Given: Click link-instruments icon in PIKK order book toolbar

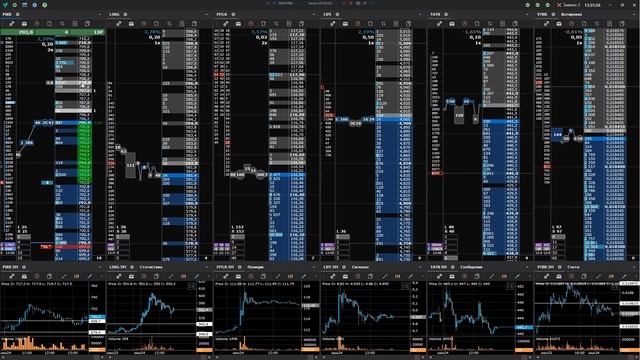Looking at the screenshot, I should (x=12, y=24).
